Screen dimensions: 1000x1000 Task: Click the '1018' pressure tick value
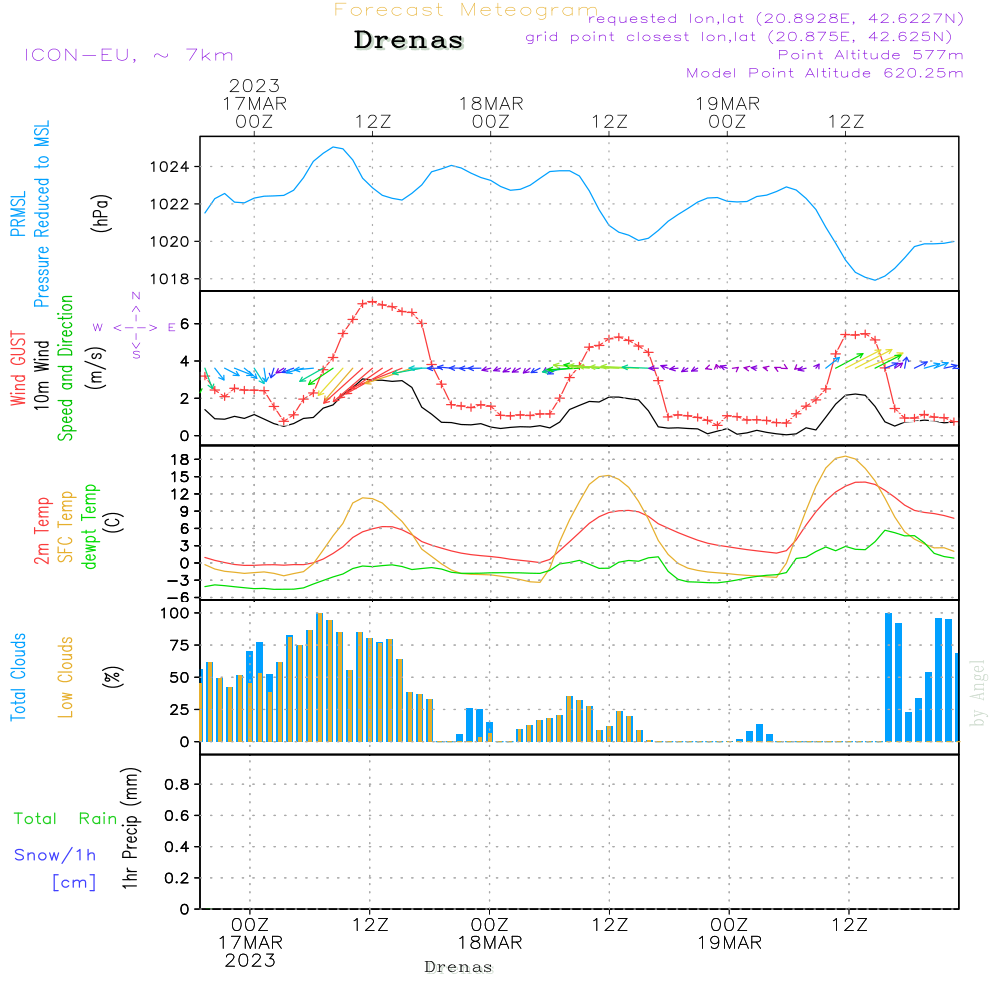(x=170, y=279)
